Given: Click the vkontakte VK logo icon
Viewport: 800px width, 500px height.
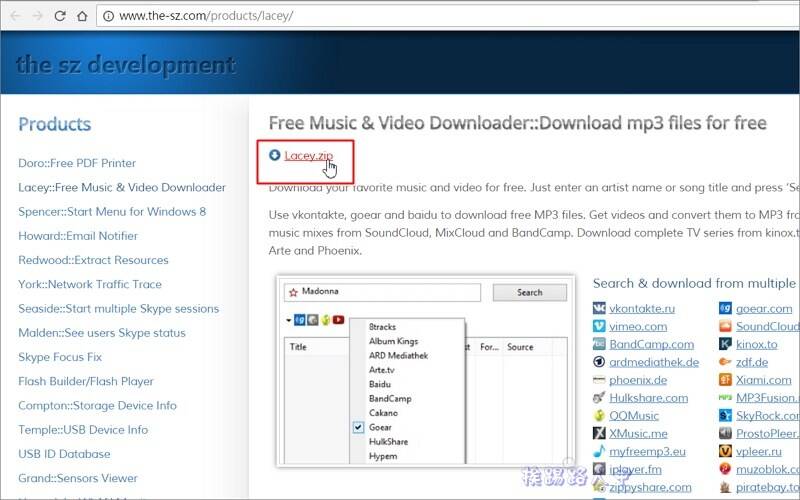Looking at the screenshot, I should point(599,308).
